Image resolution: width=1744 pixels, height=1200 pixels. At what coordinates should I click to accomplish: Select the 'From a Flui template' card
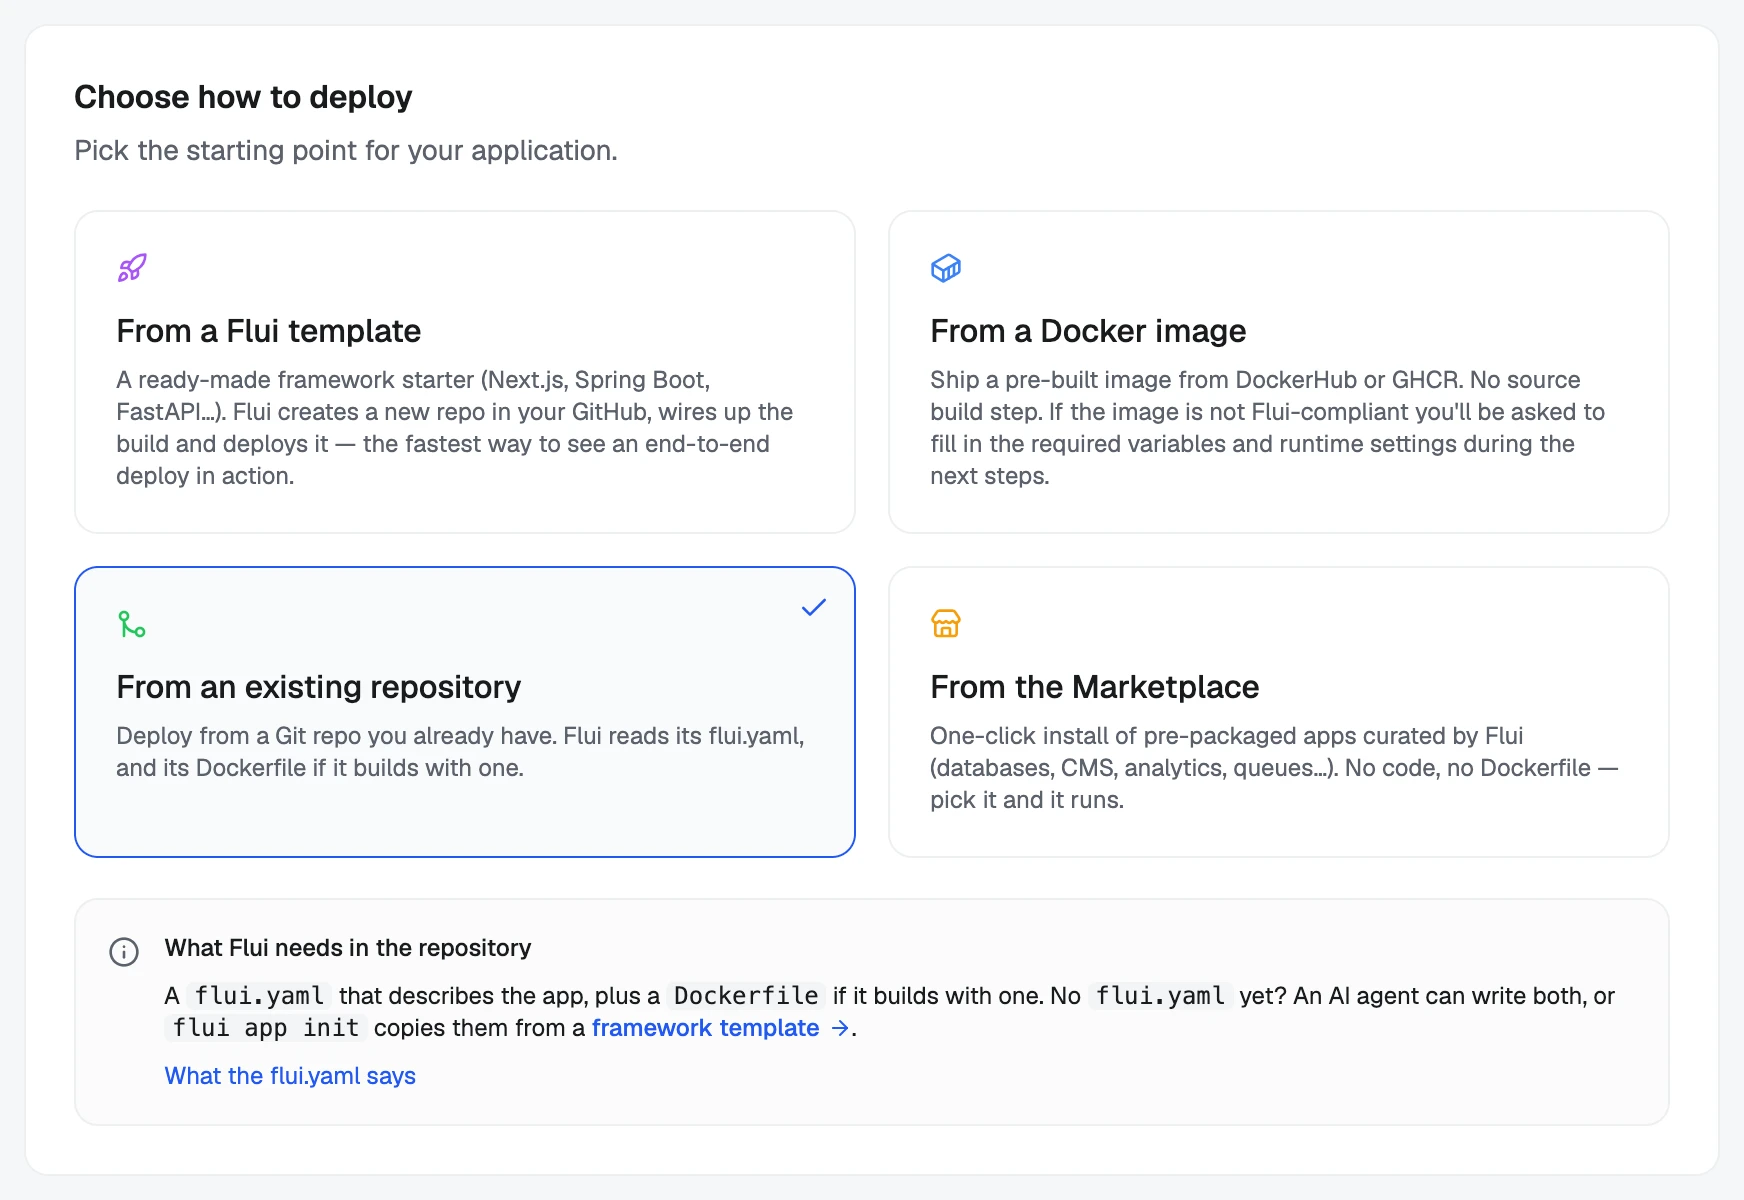click(465, 372)
